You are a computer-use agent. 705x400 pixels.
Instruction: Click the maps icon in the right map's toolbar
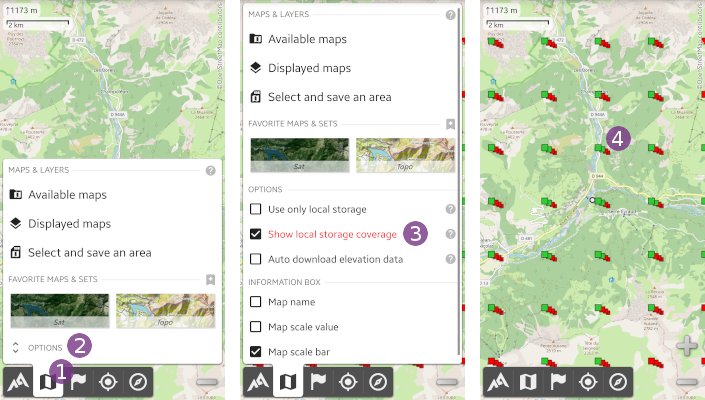click(528, 381)
